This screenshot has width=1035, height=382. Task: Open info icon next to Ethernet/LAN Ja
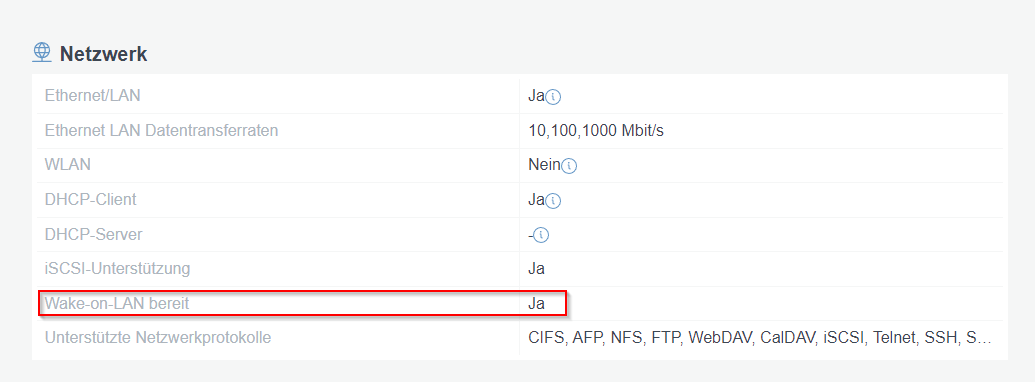[x=553, y=97]
